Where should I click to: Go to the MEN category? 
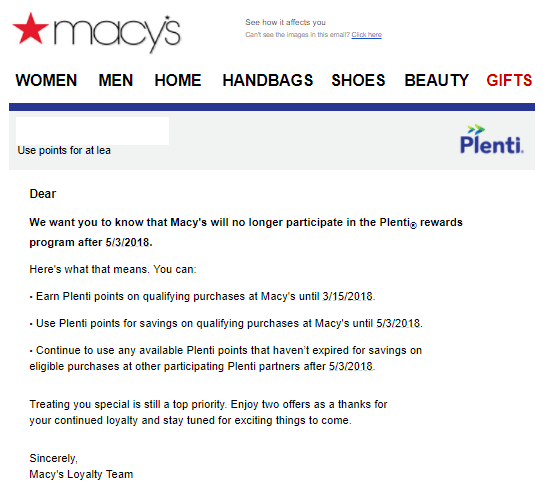pos(116,80)
